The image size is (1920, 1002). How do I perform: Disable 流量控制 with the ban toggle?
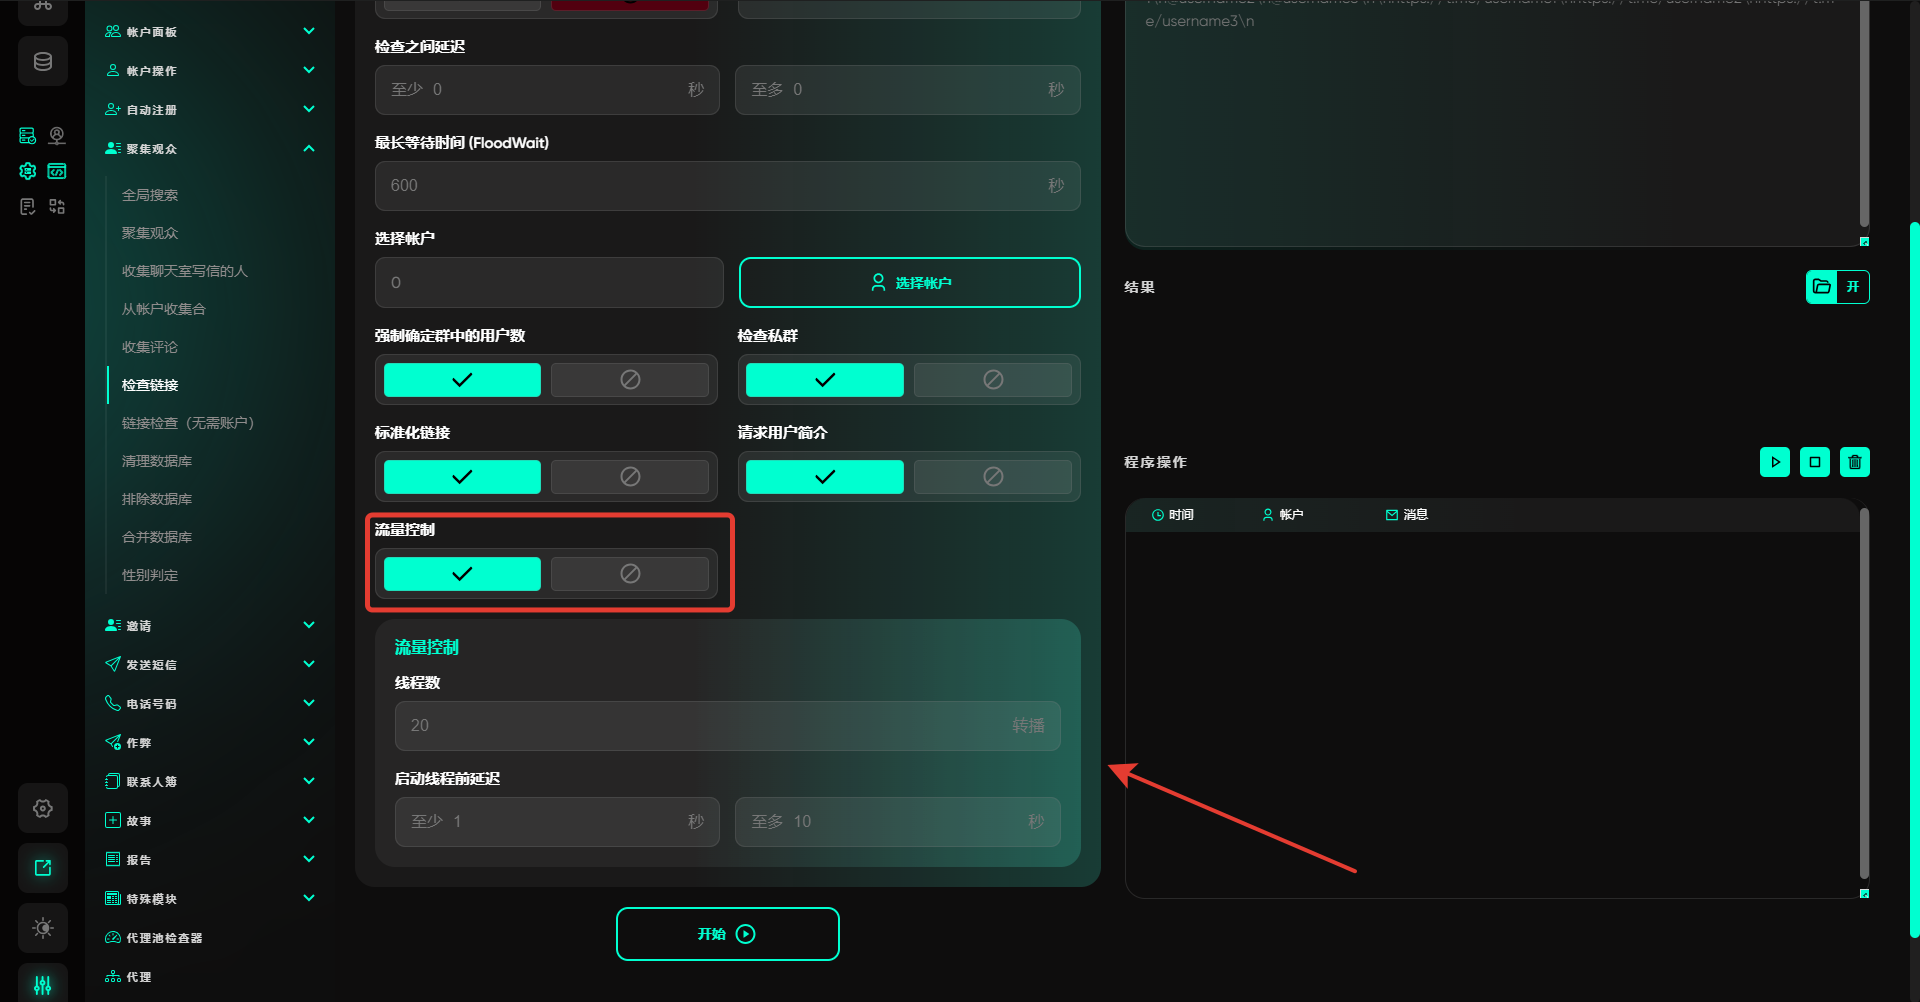[629, 574]
